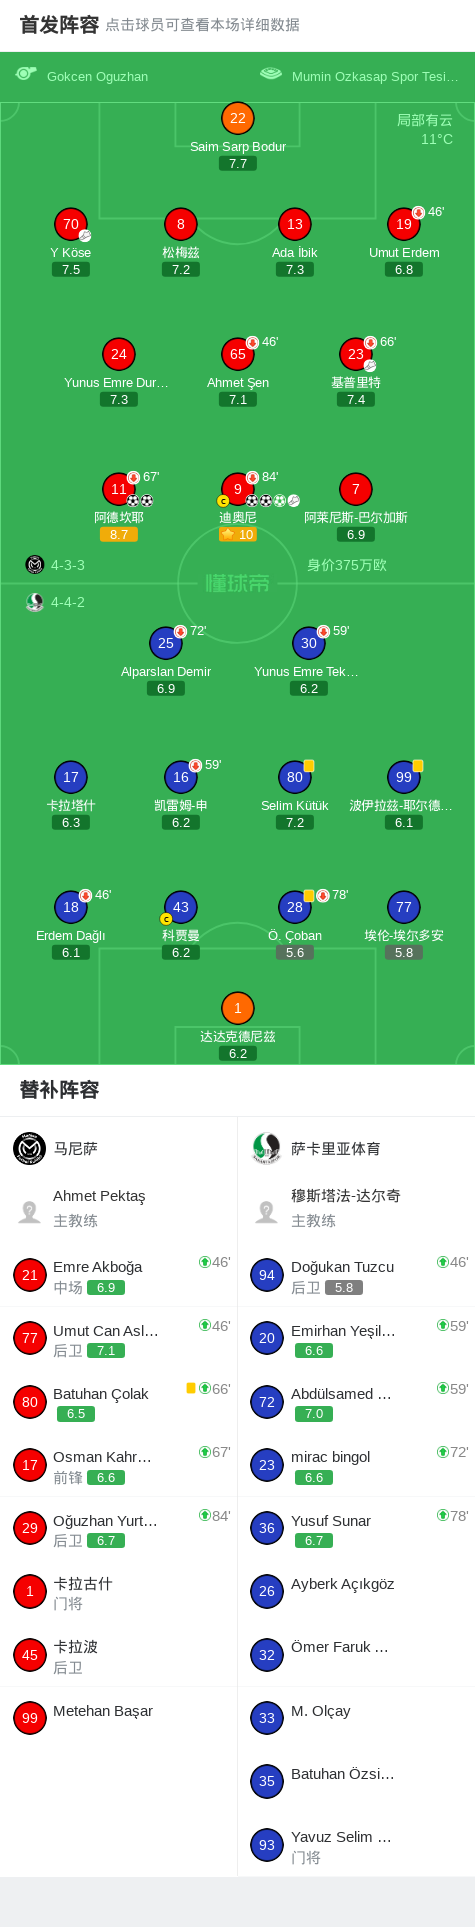Click the referee whistle icon by Gokcen Oguzhan
The image size is (475, 1927).
[x=26, y=74]
